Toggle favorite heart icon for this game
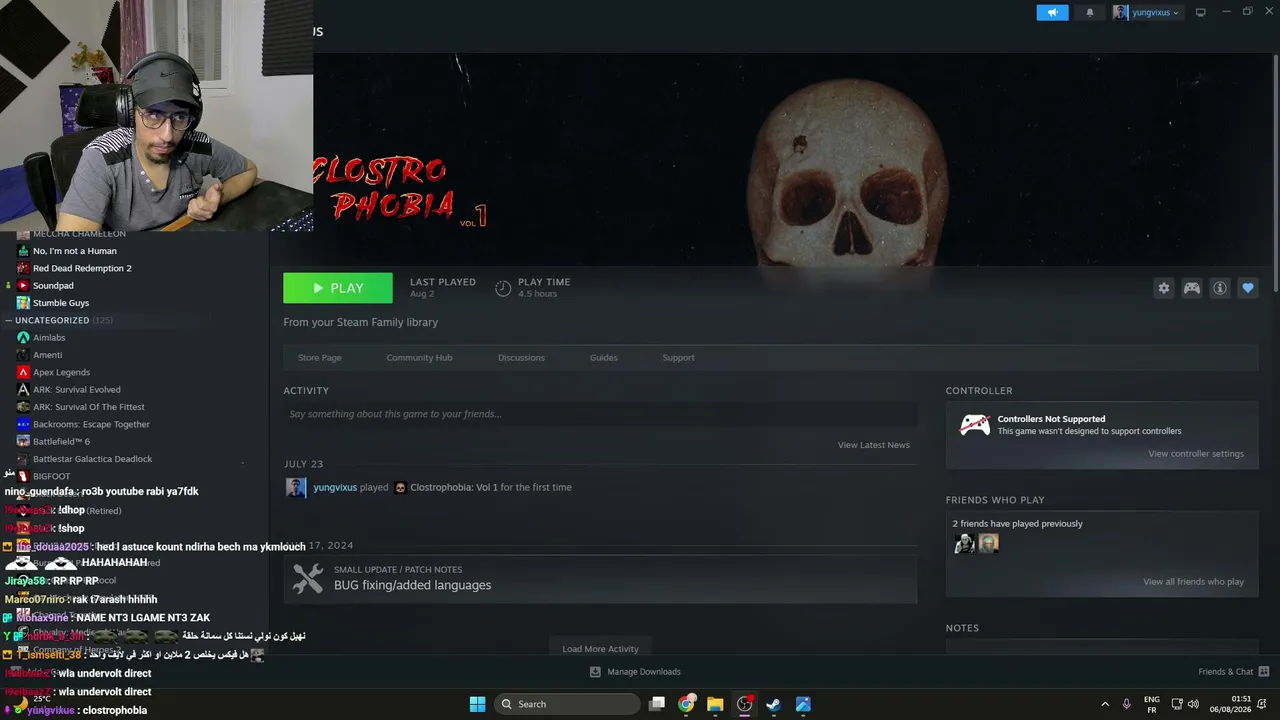The height and width of the screenshot is (720, 1280). tap(1247, 288)
